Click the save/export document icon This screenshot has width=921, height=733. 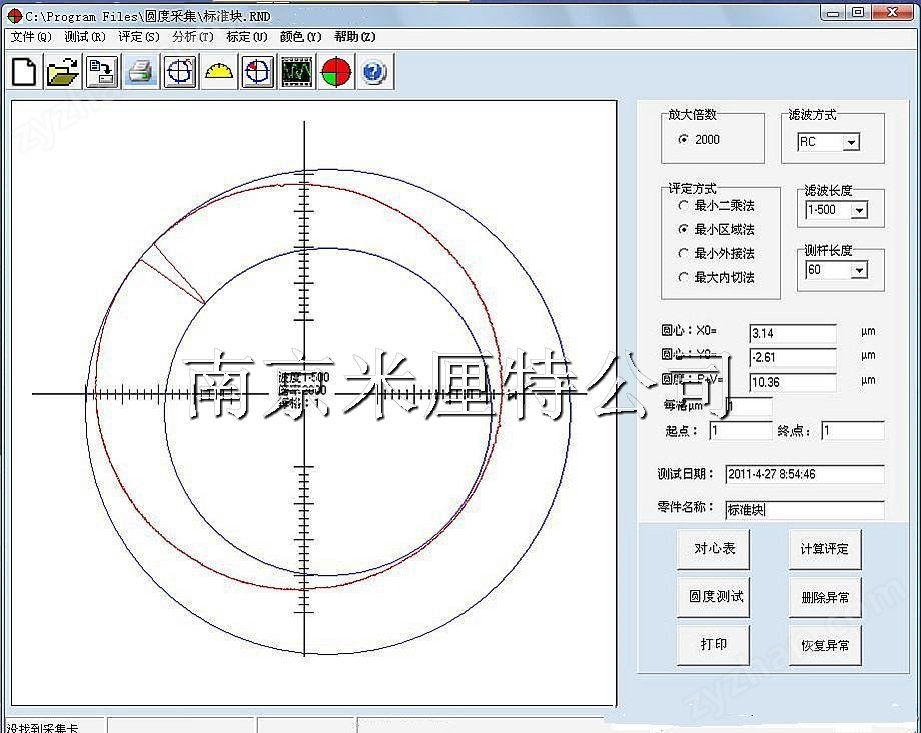point(102,72)
